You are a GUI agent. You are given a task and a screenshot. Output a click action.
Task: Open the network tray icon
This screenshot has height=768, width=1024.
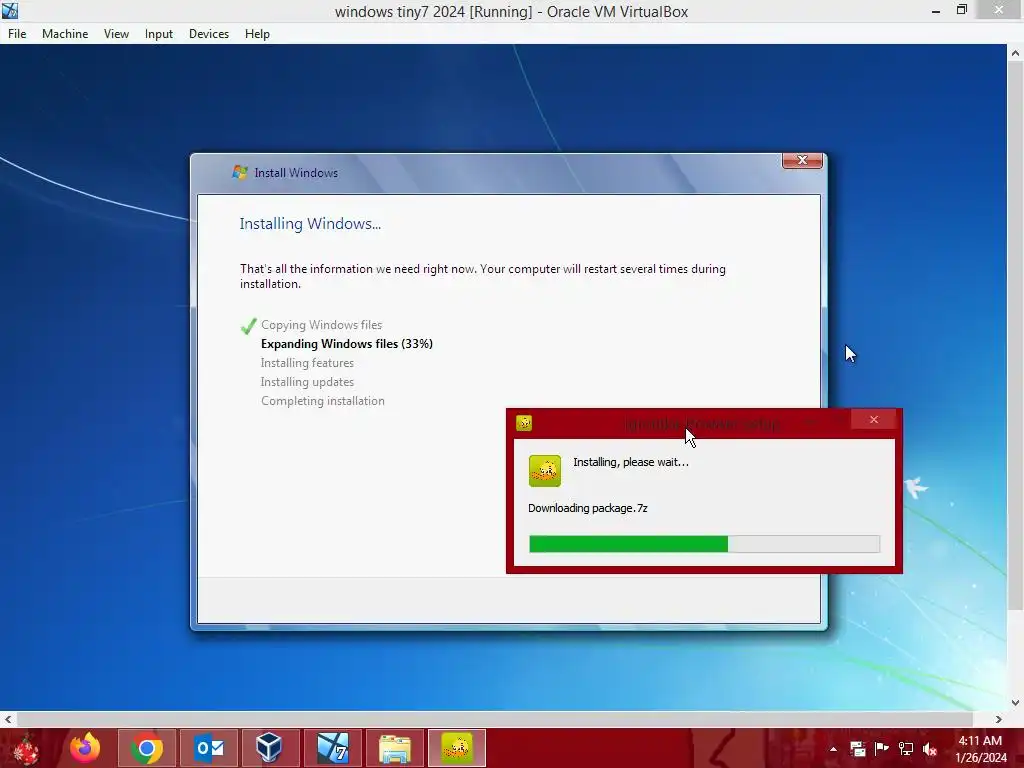(x=906, y=749)
